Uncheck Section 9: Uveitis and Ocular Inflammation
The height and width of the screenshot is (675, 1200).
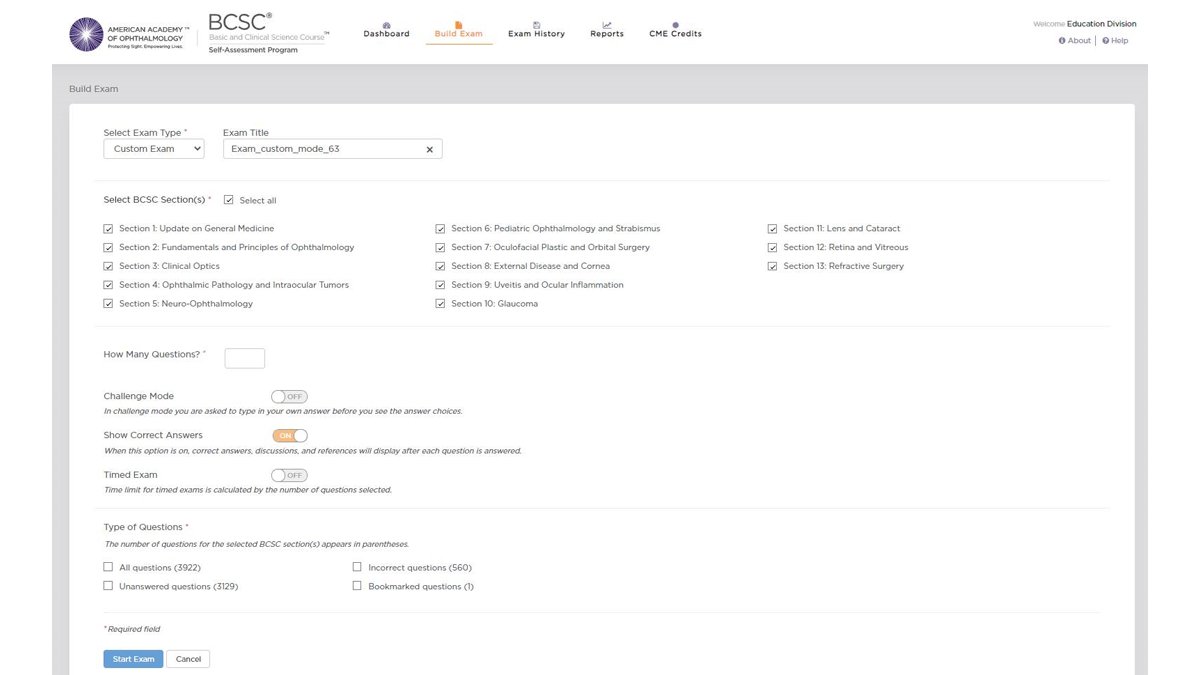coord(440,285)
